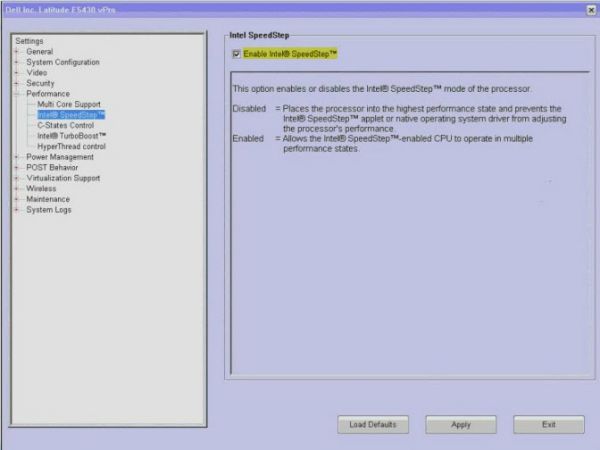Expand the POST Behavior node
This screenshot has width=600, height=450.
click(x=16, y=168)
